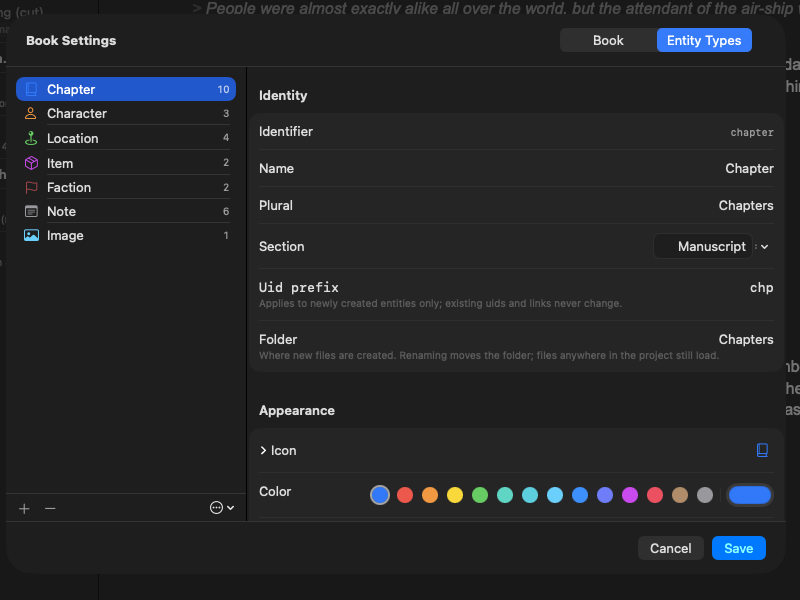Pick the purple magenta color swatch
800x600 pixels.
coord(630,495)
